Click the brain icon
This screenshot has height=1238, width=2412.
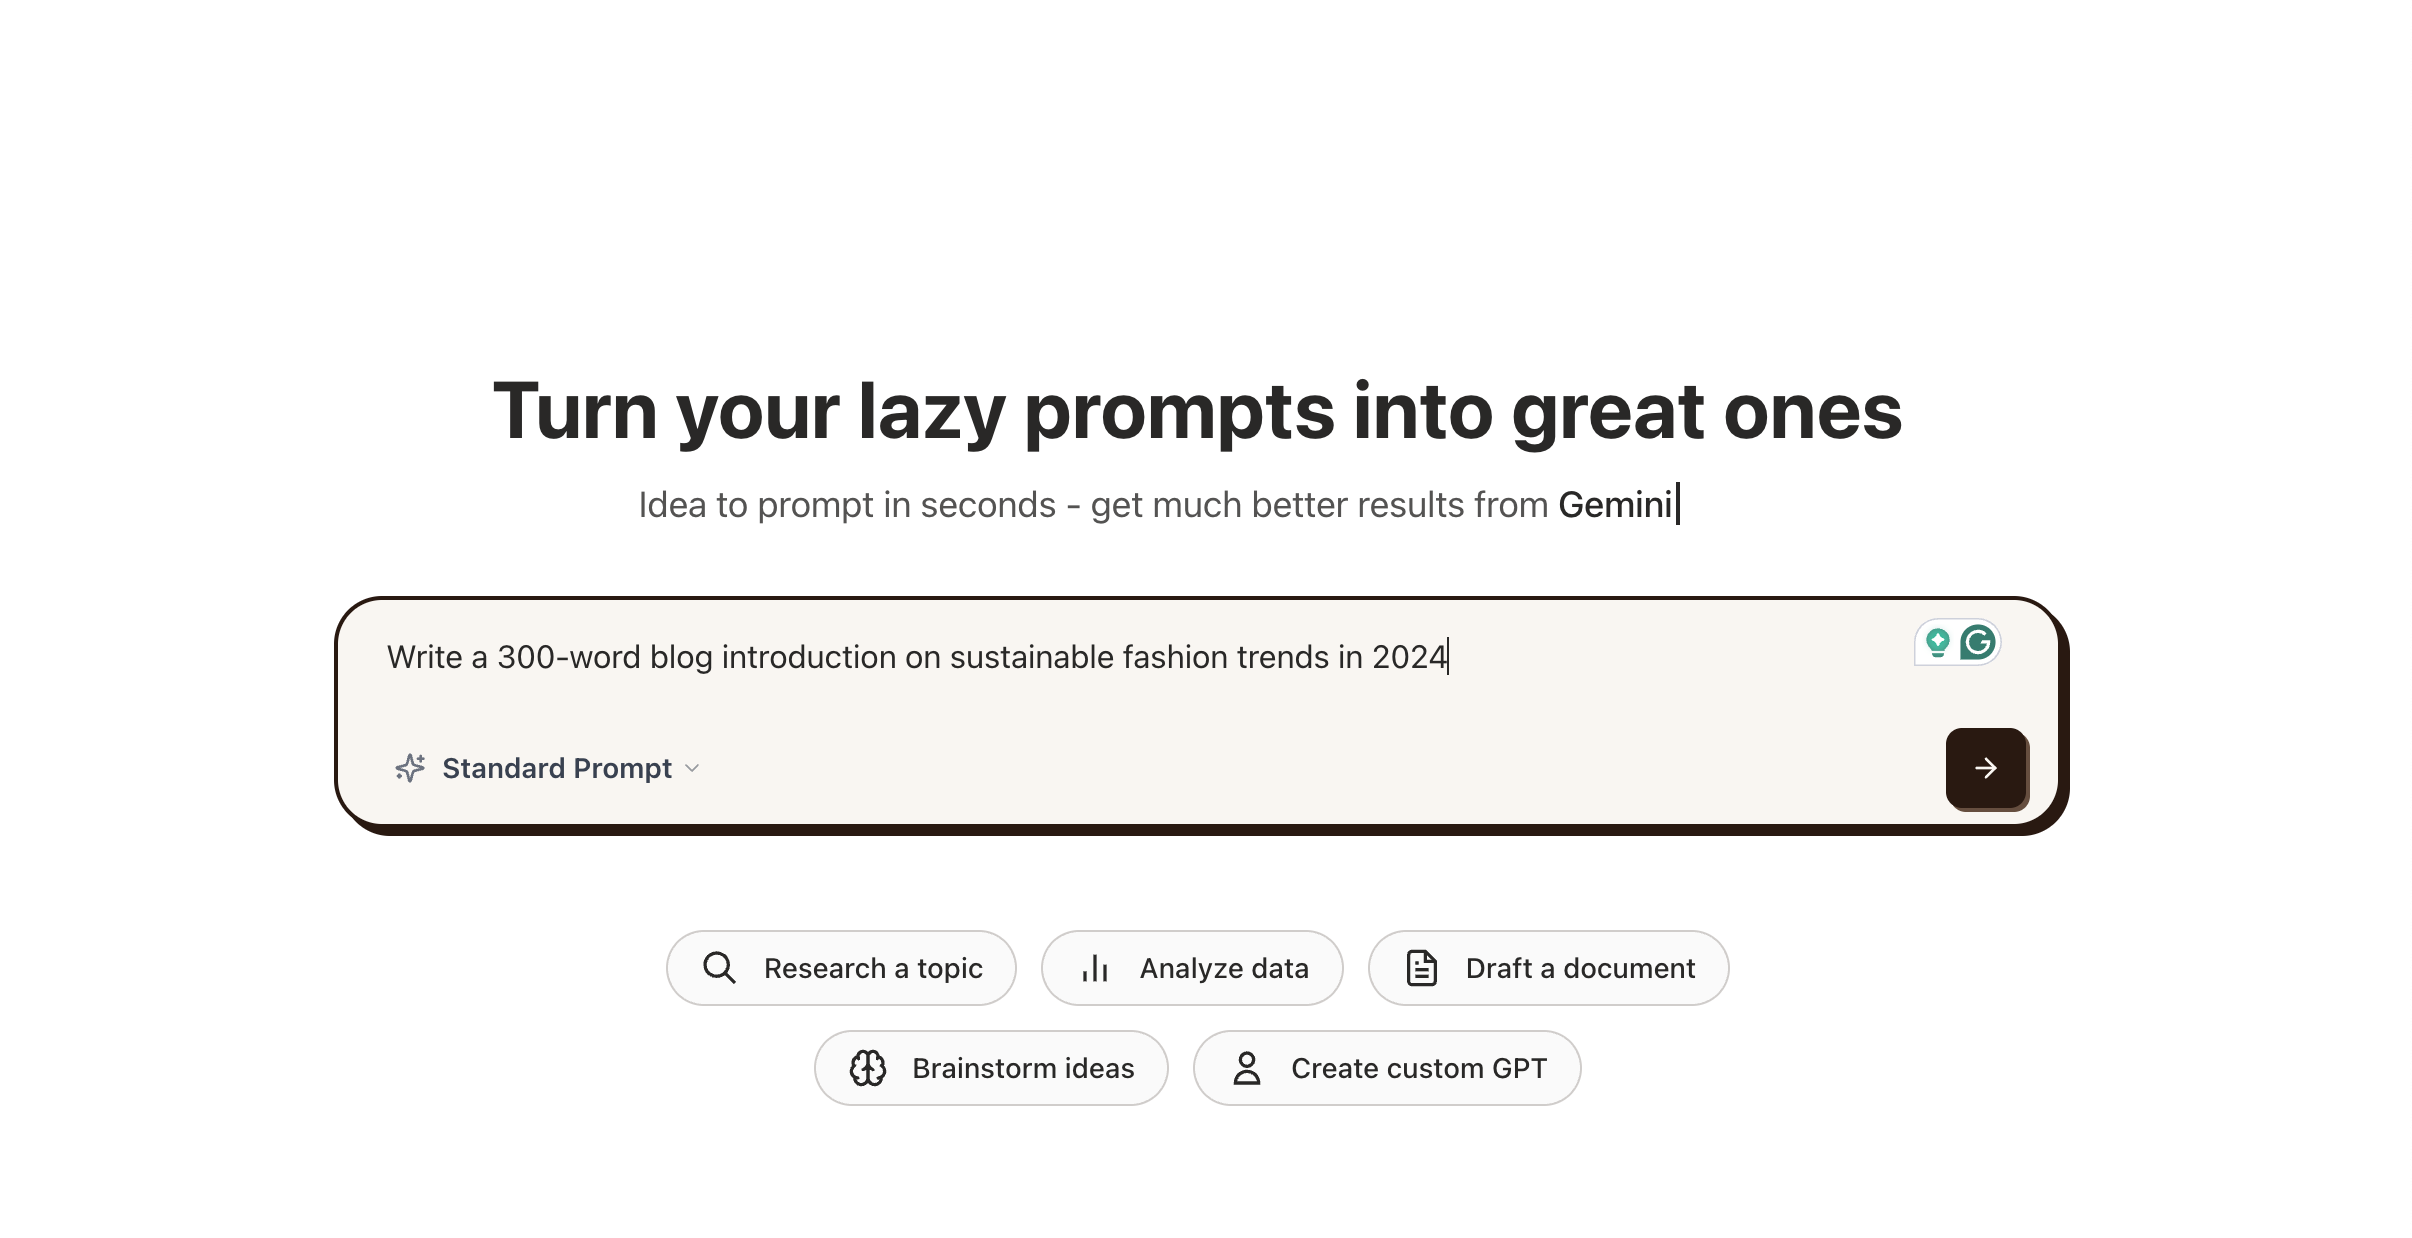tap(867, 1068)
